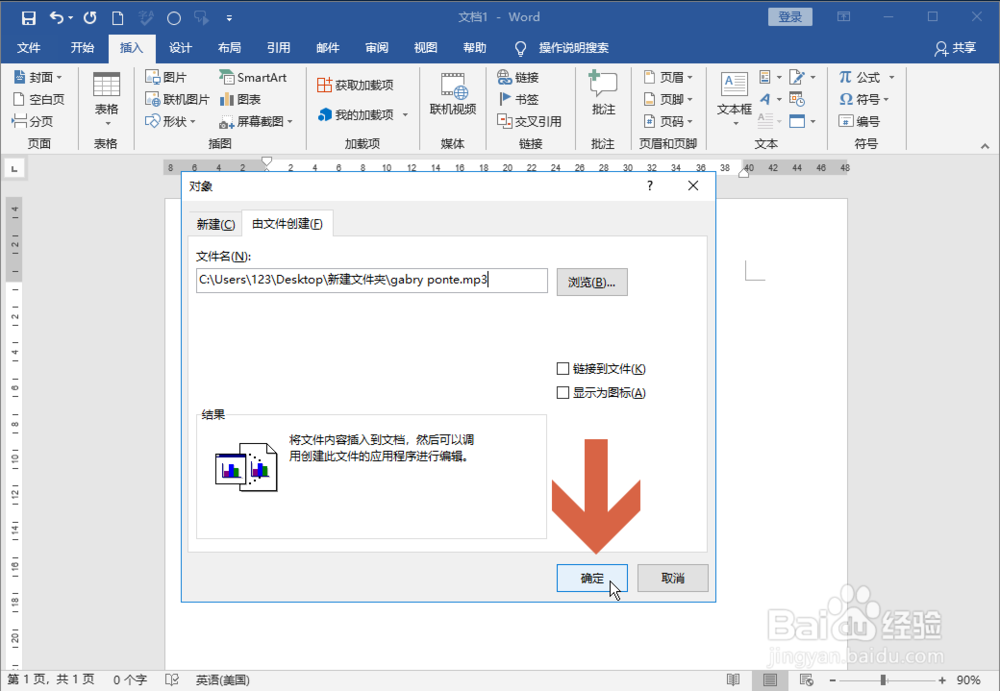
Task: Insert a blank page (空白页)
Action: pyautogui.click(x=38, y=99)
